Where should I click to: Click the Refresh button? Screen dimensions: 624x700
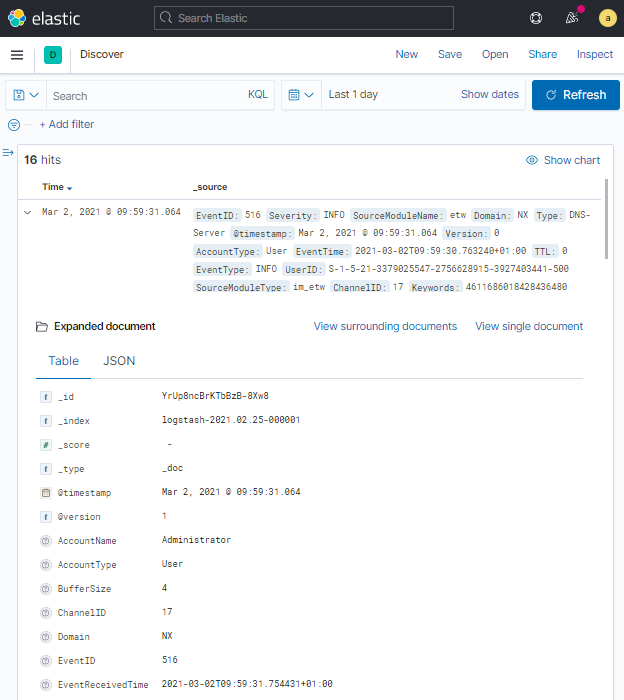[575, 95]
